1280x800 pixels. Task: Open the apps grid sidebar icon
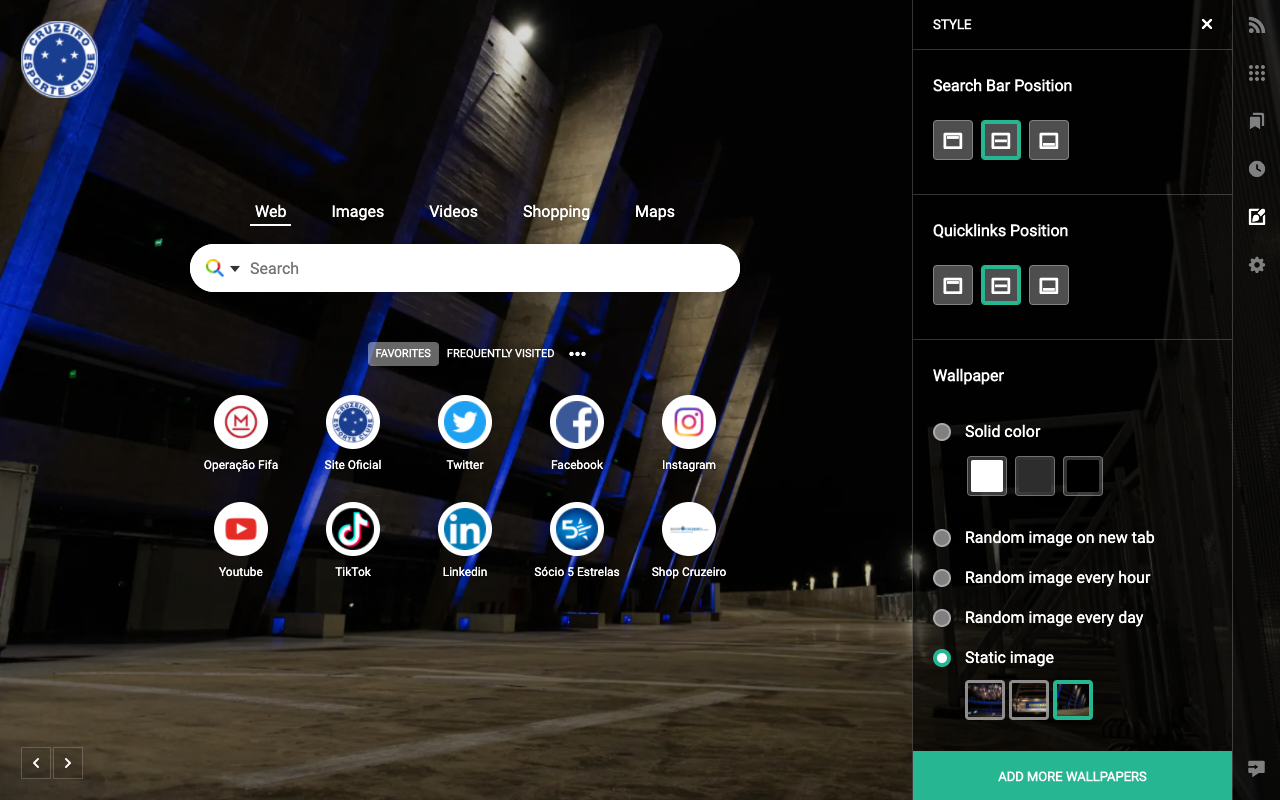tap(1257, 73)
